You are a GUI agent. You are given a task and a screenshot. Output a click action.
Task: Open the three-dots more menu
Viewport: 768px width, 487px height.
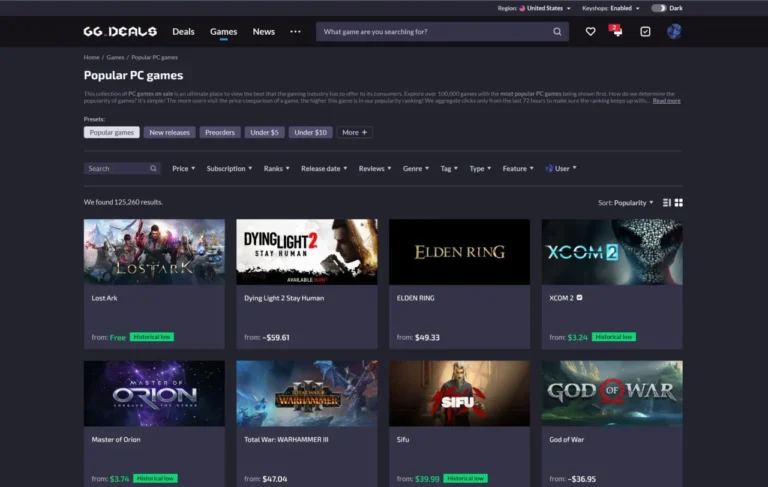(295, 31)
